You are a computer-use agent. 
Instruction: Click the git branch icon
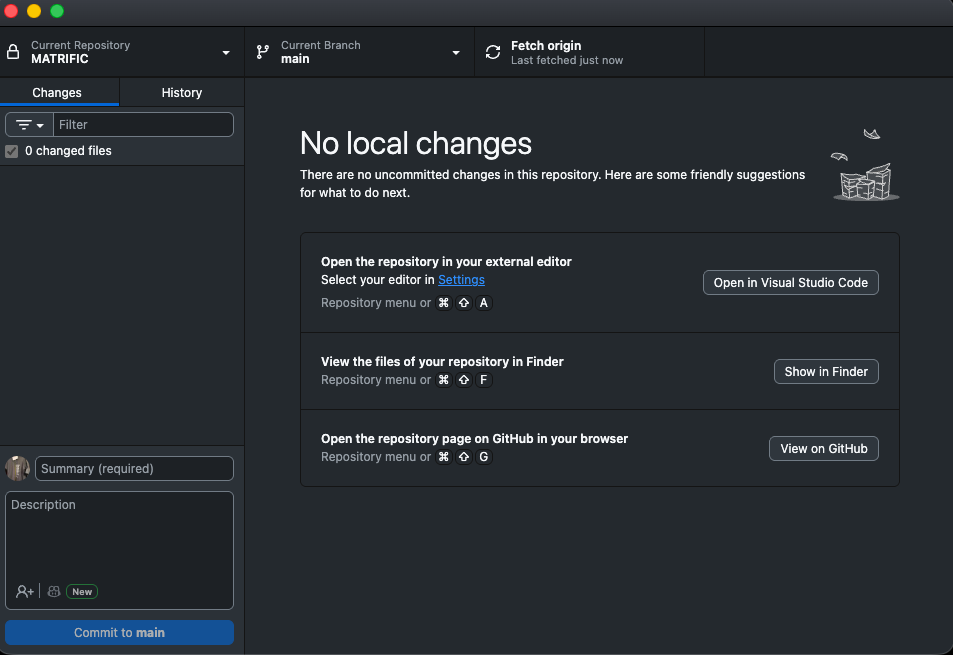point(263,52)
